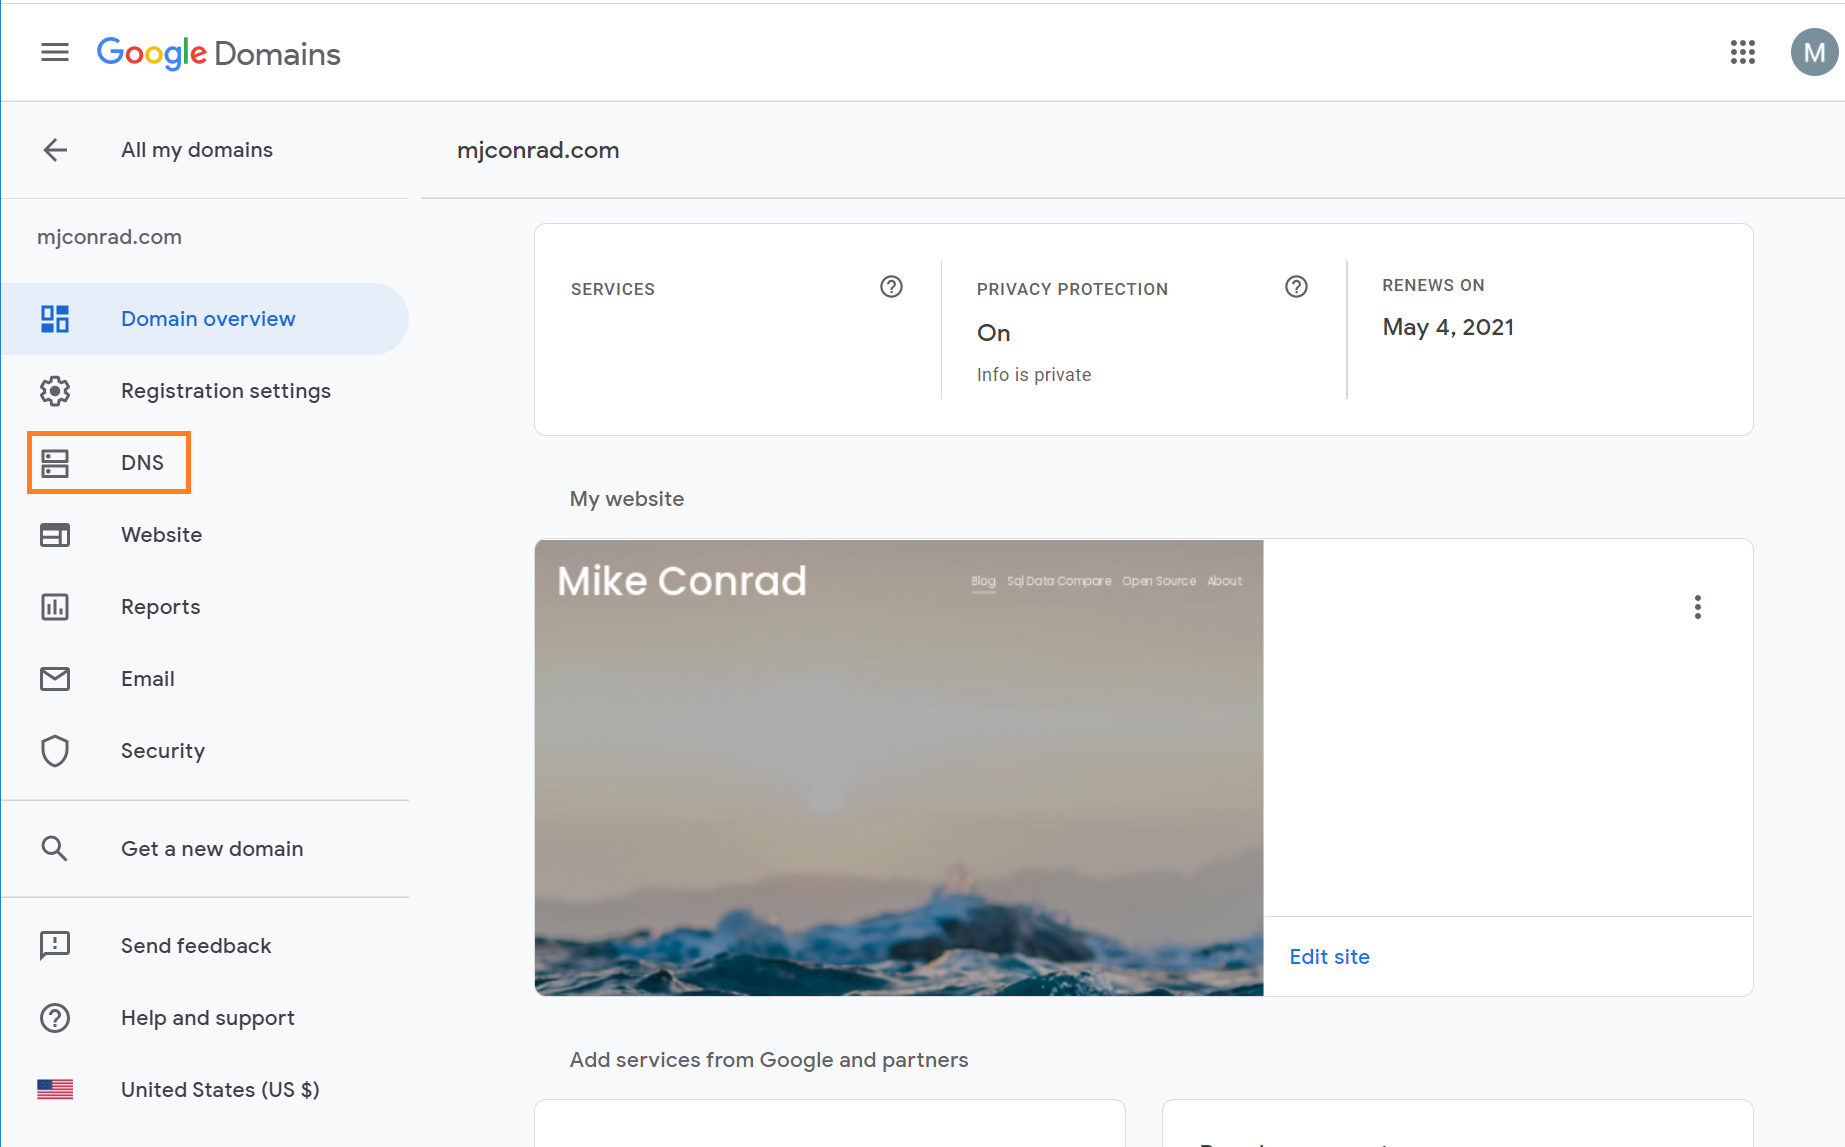Click the Edit site link

coord(1329,957)
